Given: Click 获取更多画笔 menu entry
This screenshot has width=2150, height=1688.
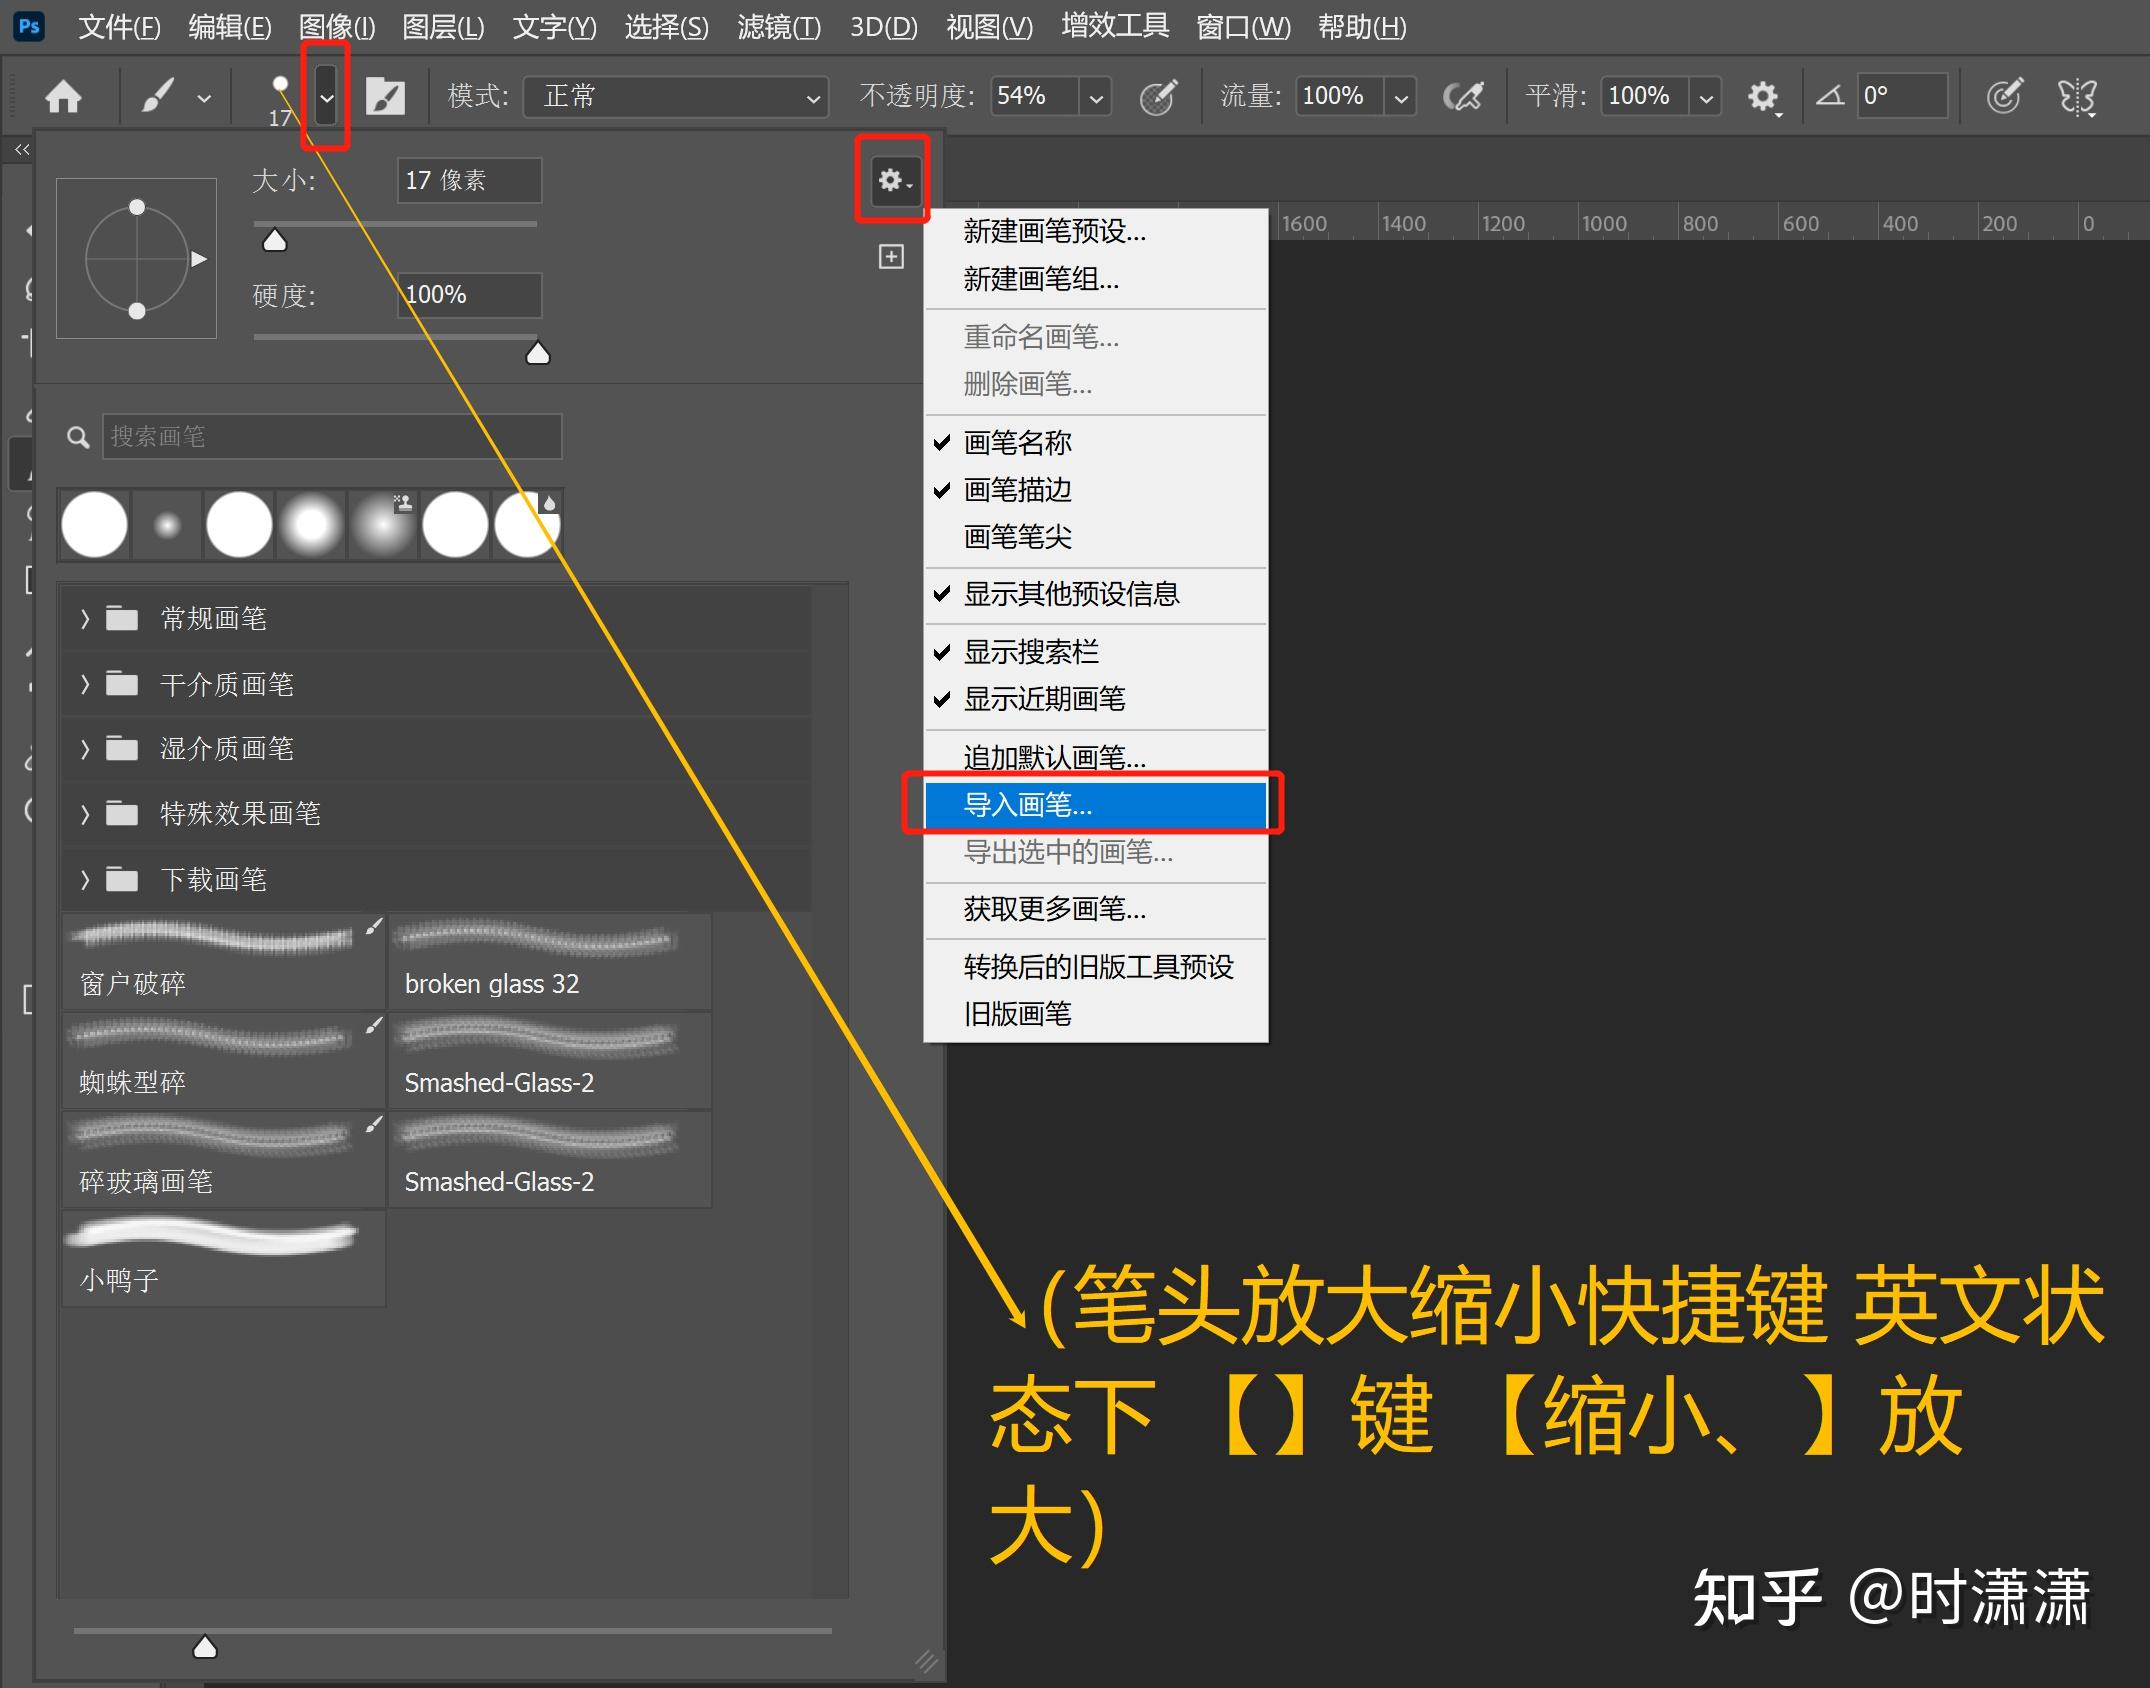Looking at the screenshot, I should 1053,910.
